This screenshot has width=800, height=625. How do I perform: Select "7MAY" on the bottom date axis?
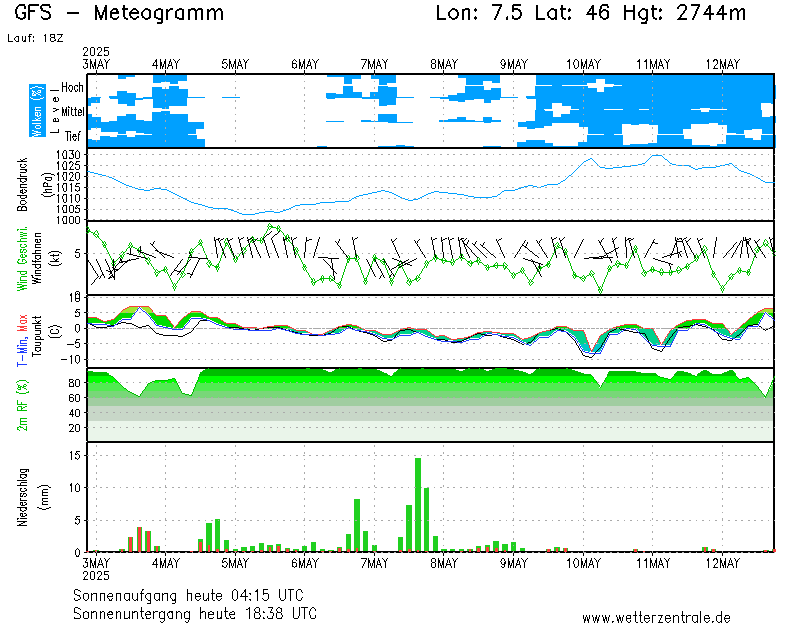(374, 563)
